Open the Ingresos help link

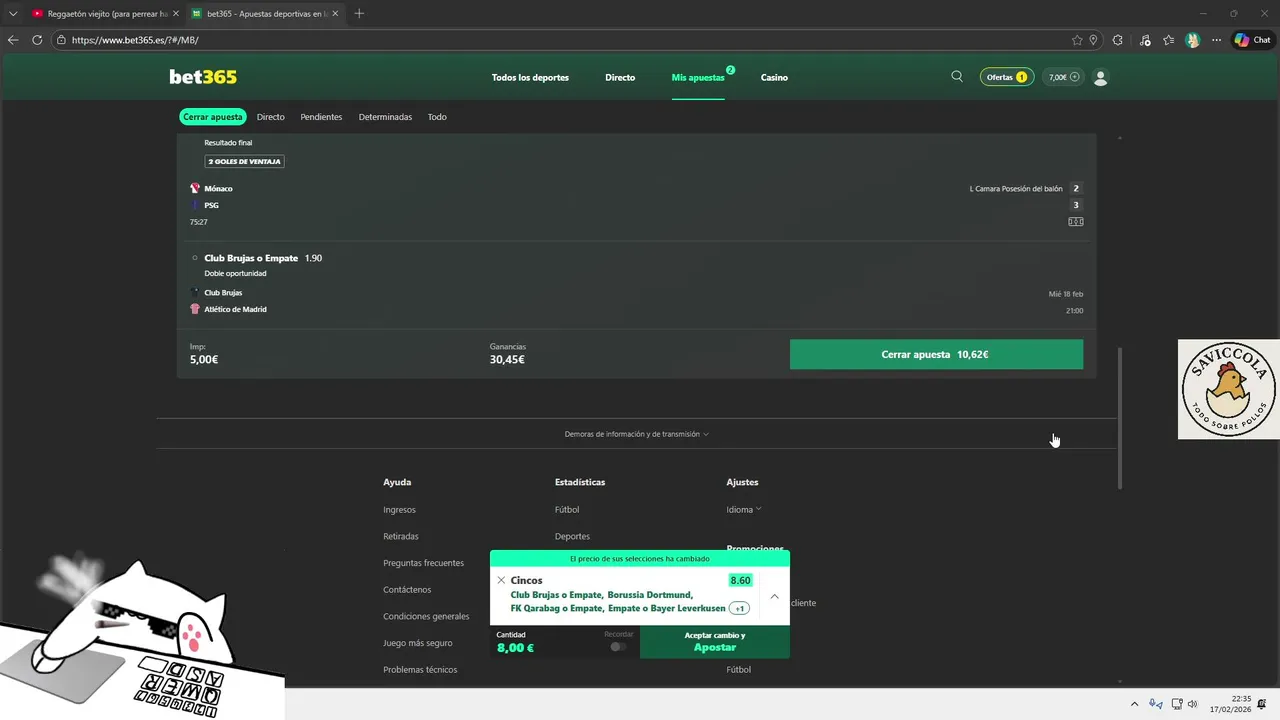tap(399, 509)
